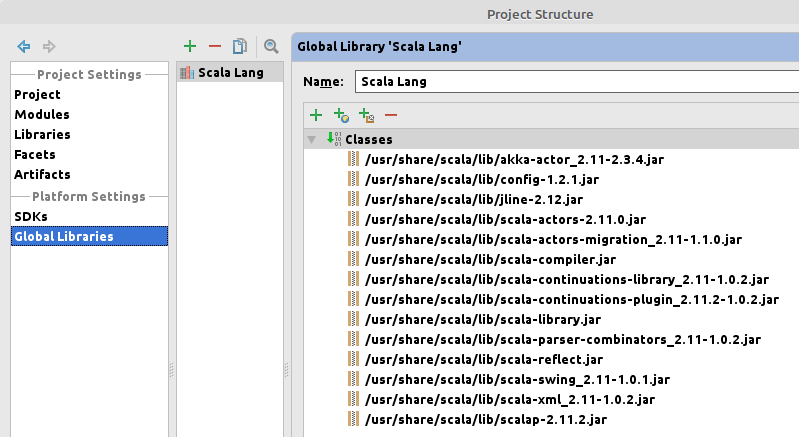This screenshot has height=437, width=799.
Task: Select SDKs under Platform Settings
Action: (31, 216)
